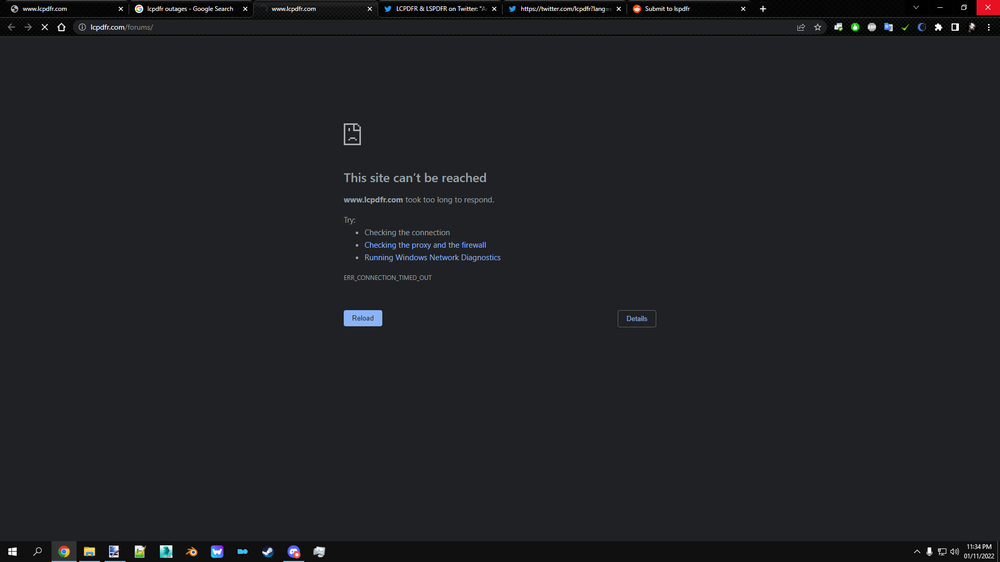This screenshot has width=1000, height=562.
Task: Click the green thumbs-up extension icon
Action: coord(855,27)
